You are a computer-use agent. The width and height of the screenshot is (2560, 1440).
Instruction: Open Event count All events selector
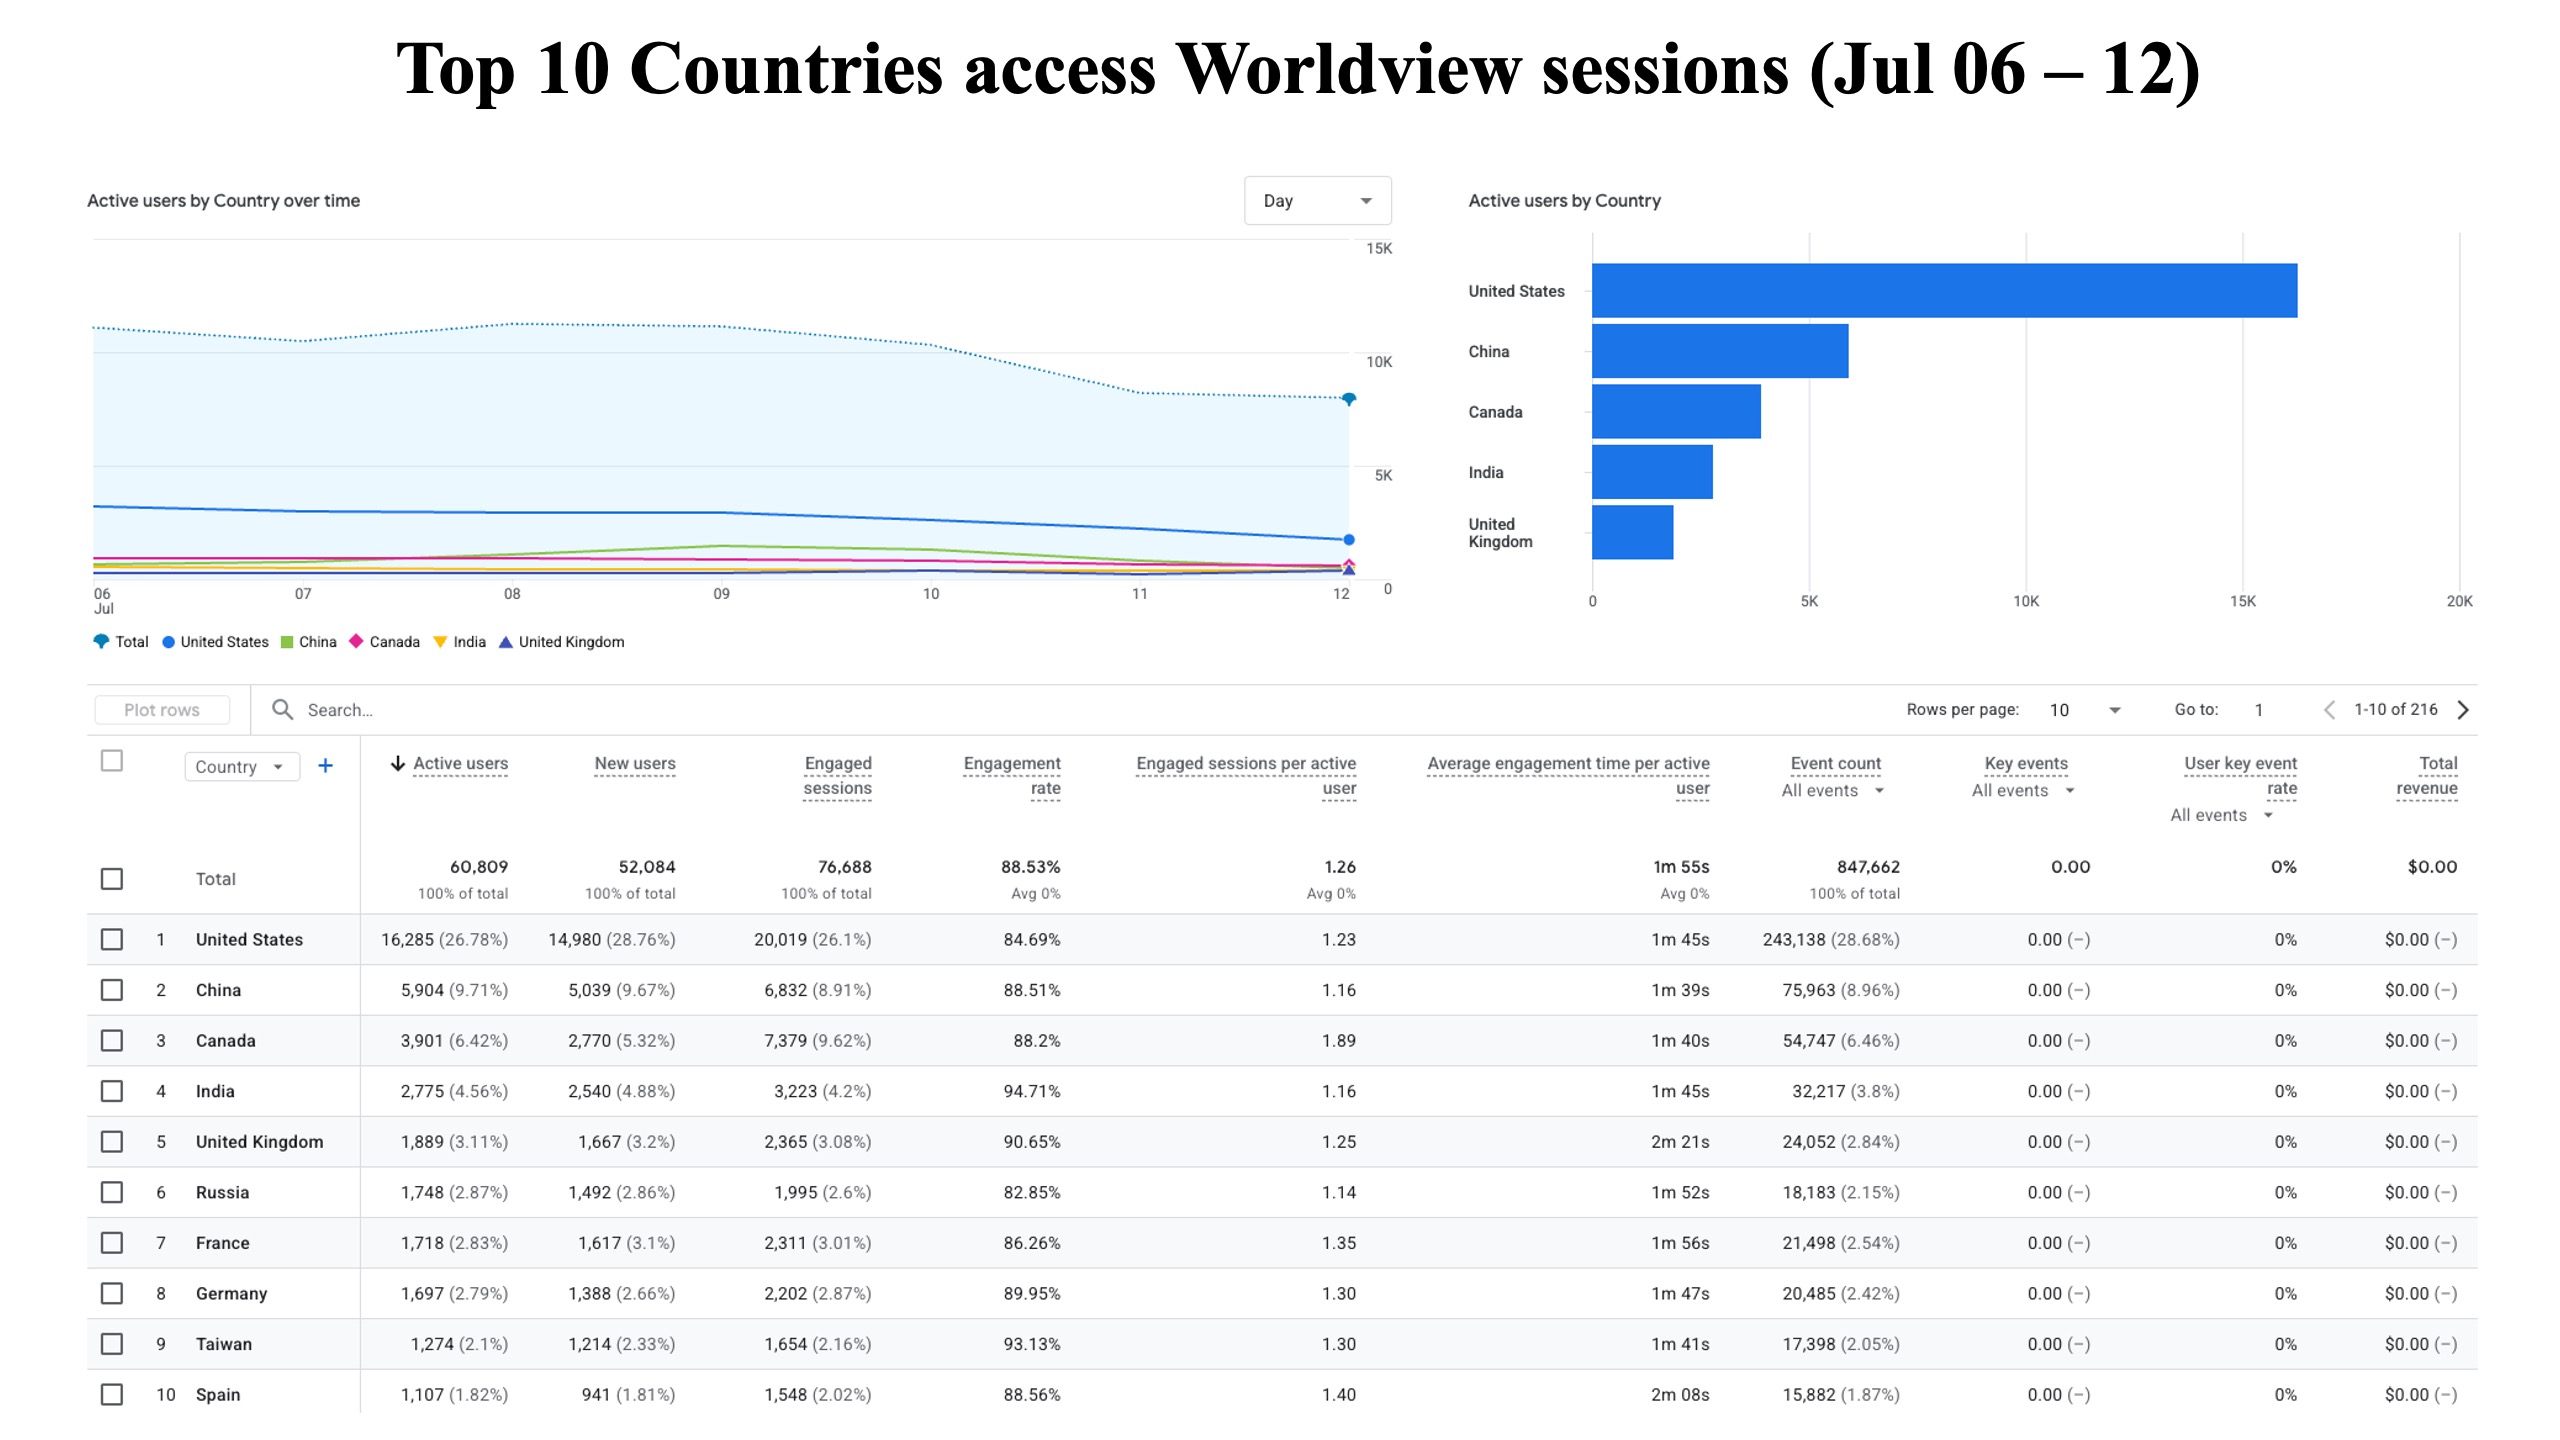(1832, 791)
